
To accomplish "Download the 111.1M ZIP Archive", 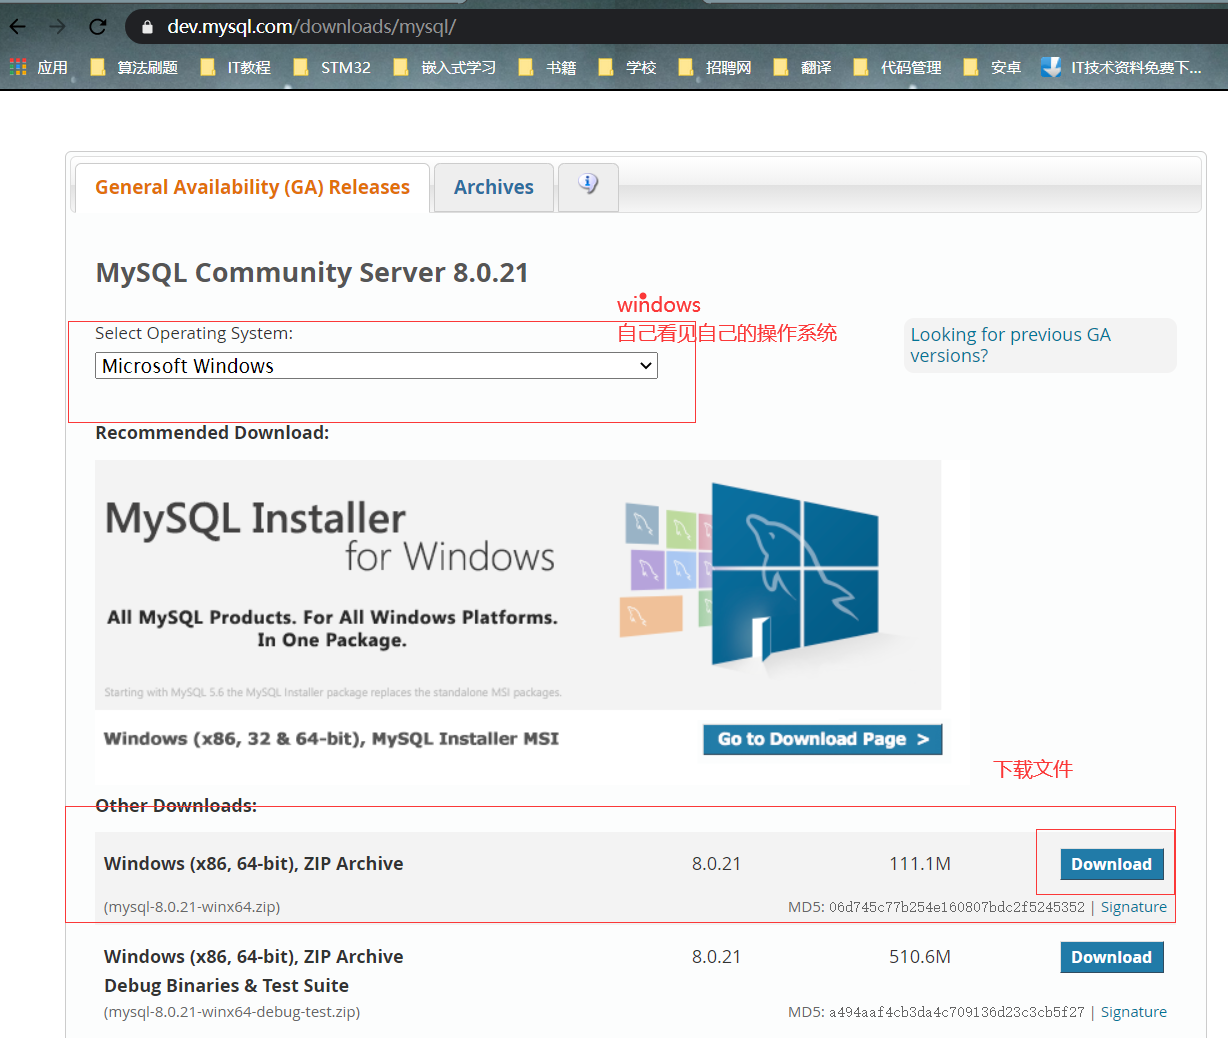I will pos(1112,864).
